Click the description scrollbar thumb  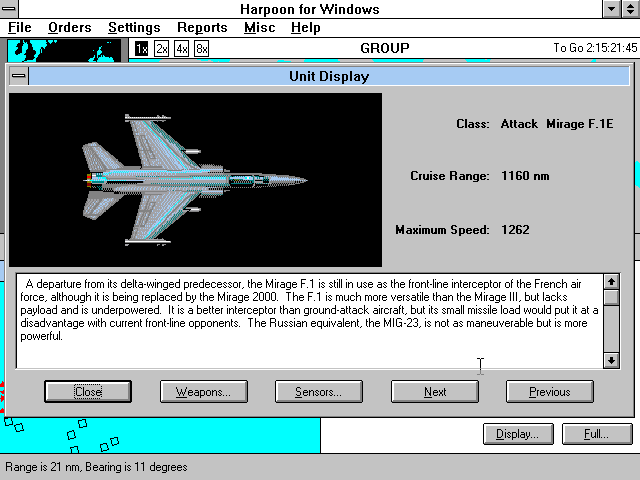(x=611, y=298)
